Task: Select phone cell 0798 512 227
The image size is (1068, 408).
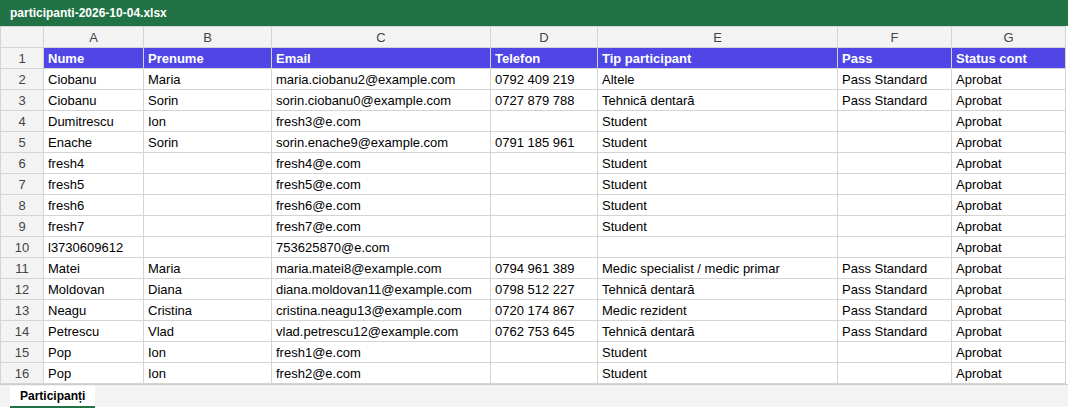Action: tap(544, 290)
